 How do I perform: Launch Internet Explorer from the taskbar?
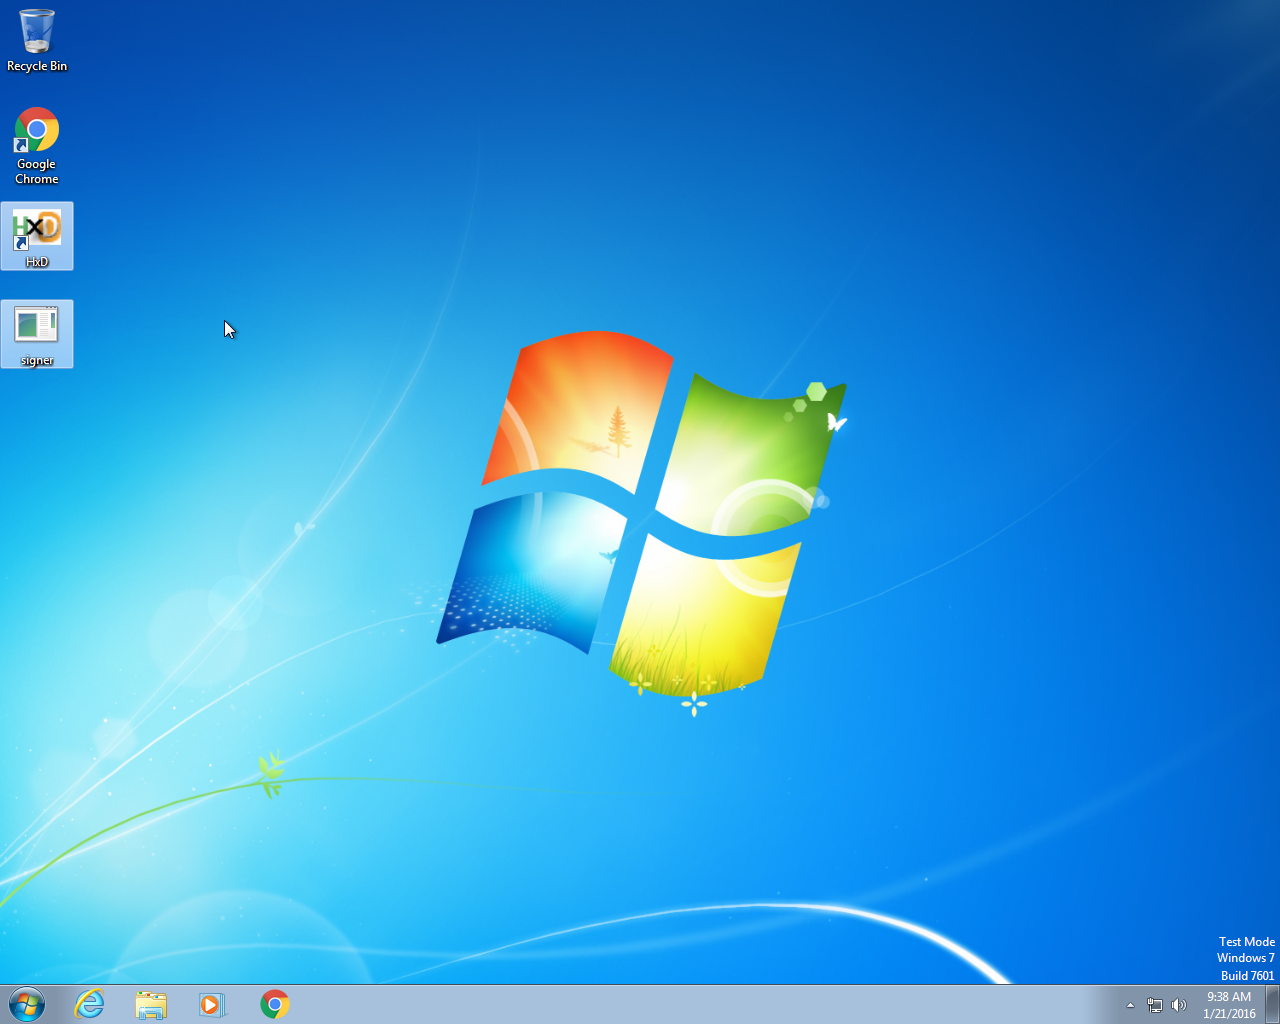click(x=90, y=1004)
